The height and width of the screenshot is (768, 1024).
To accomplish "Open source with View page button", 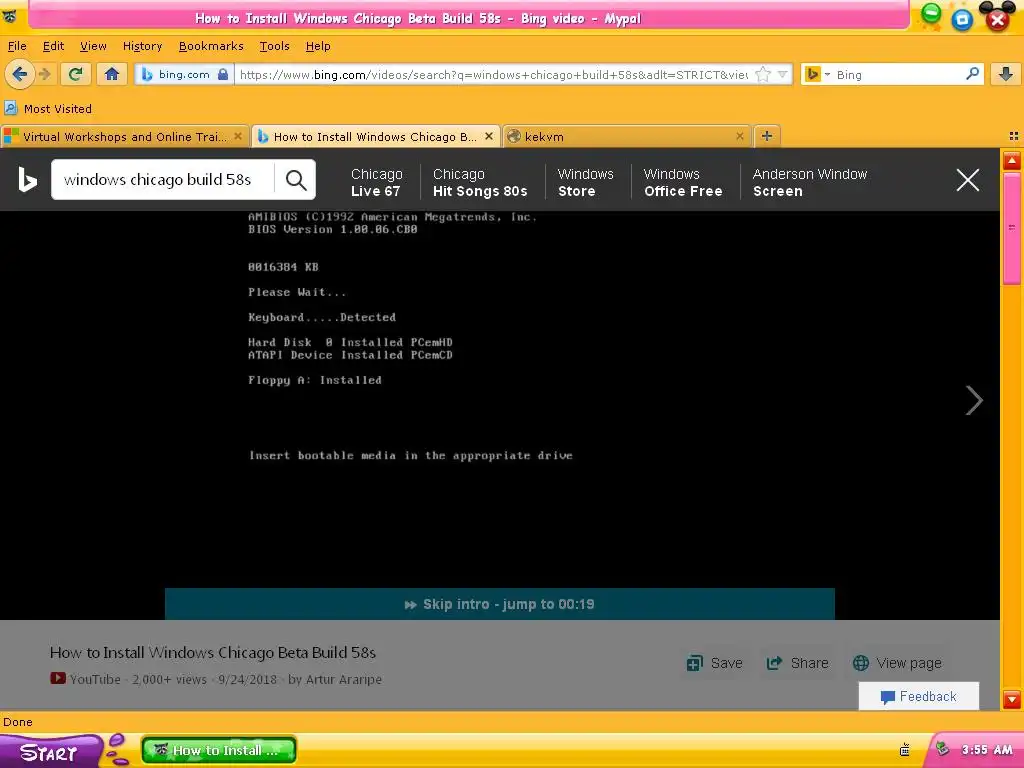I will (x=897, y=663).
